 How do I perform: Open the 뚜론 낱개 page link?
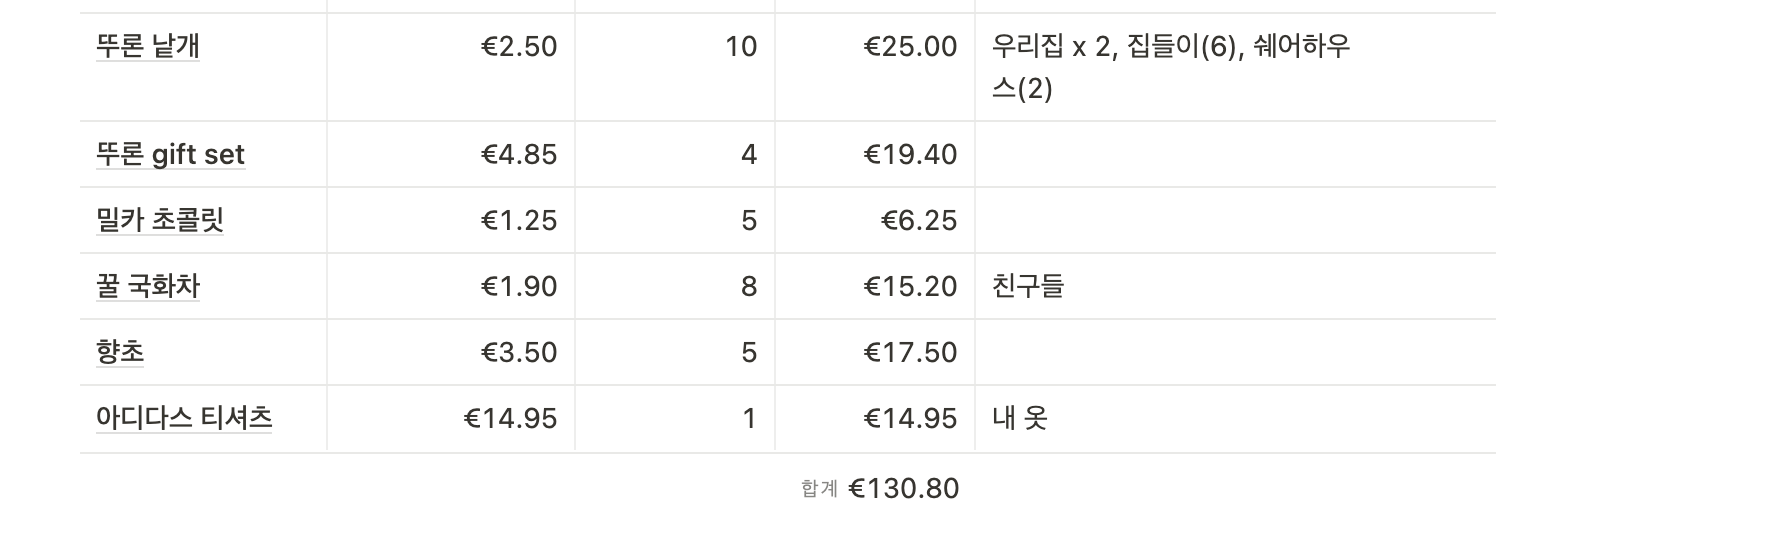pos(148,47)
